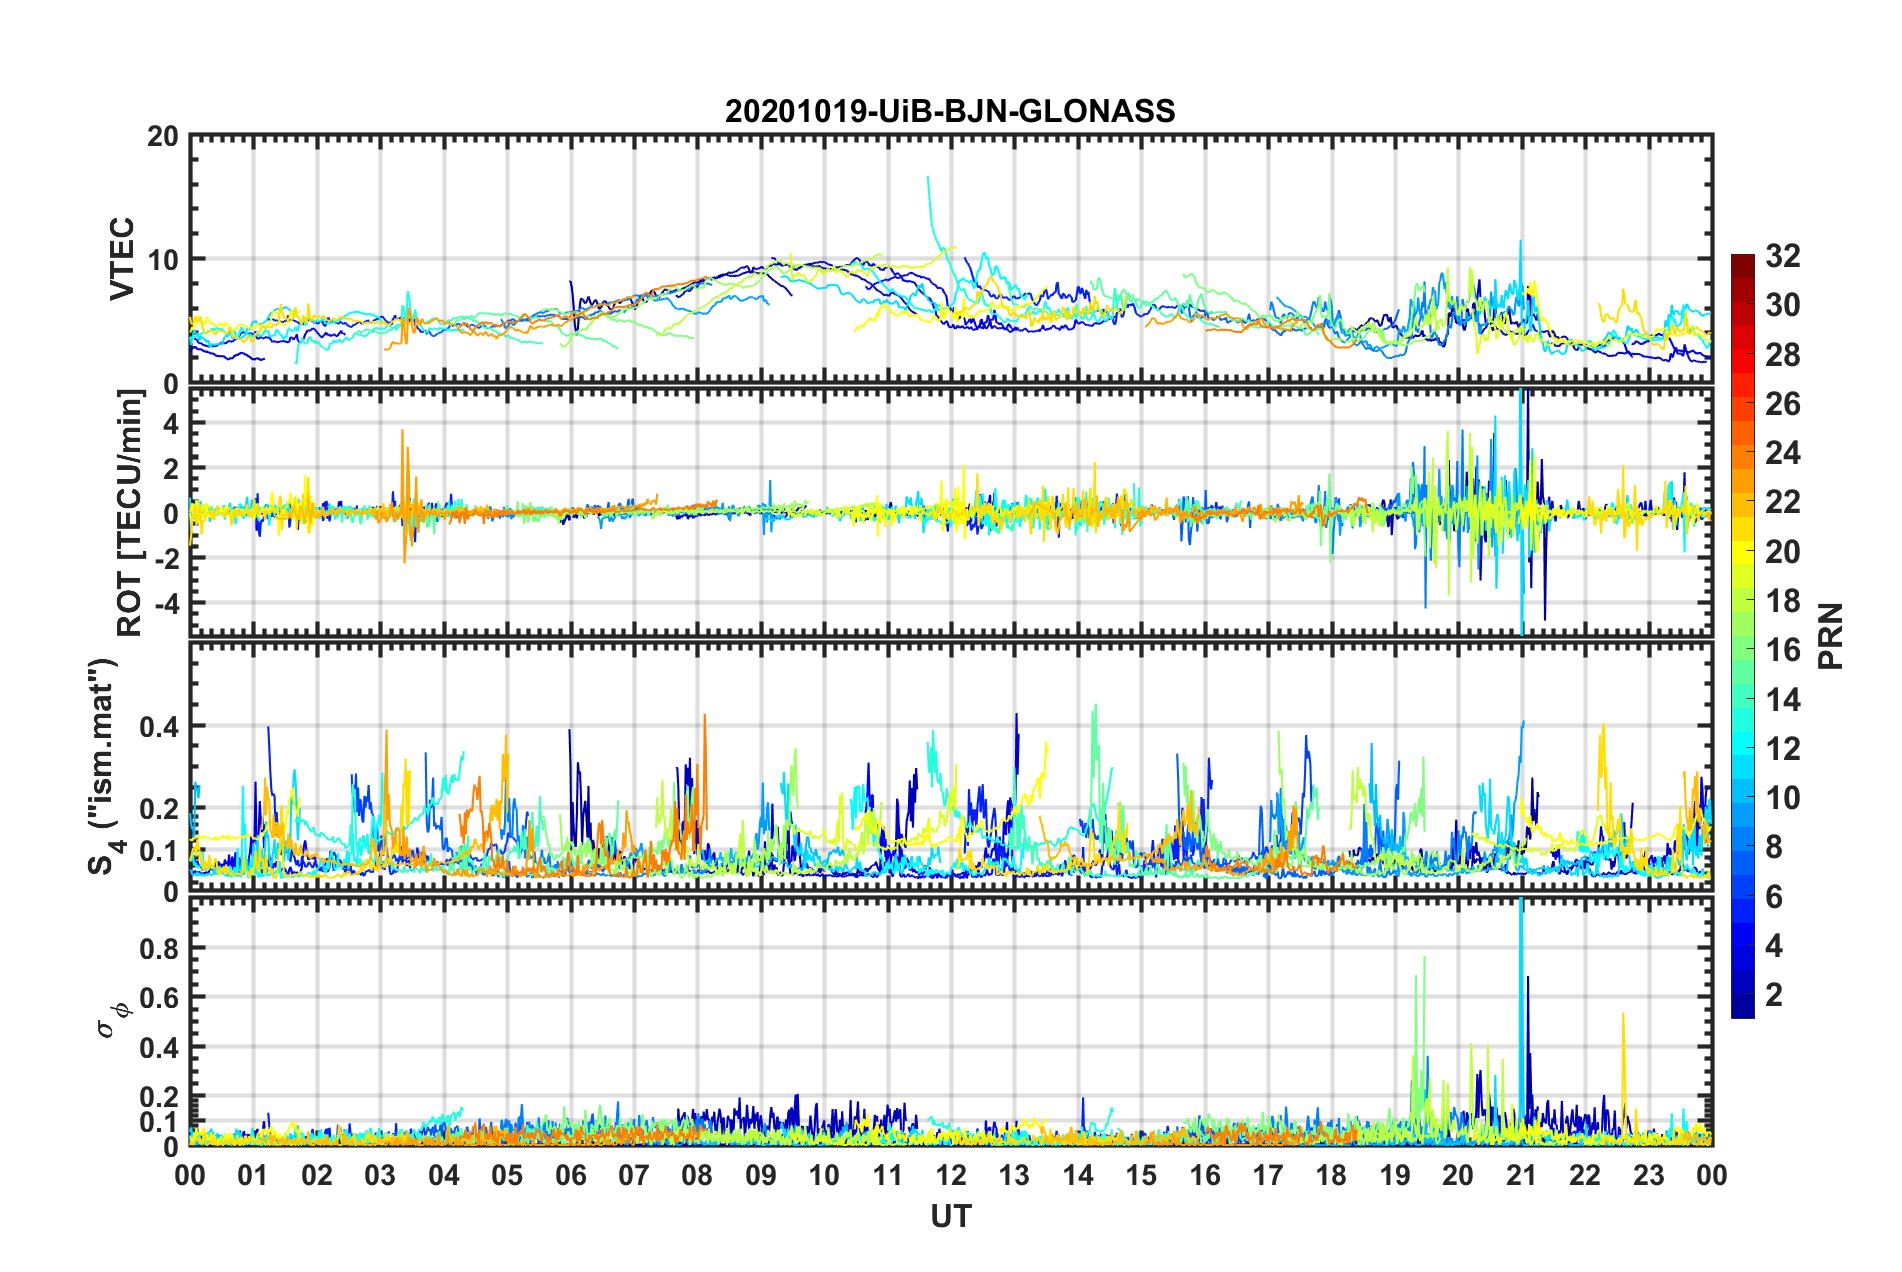Click the 20 tick on the VTEC axis
The image size is (1902, 1272).
click(x=162, y=136)
